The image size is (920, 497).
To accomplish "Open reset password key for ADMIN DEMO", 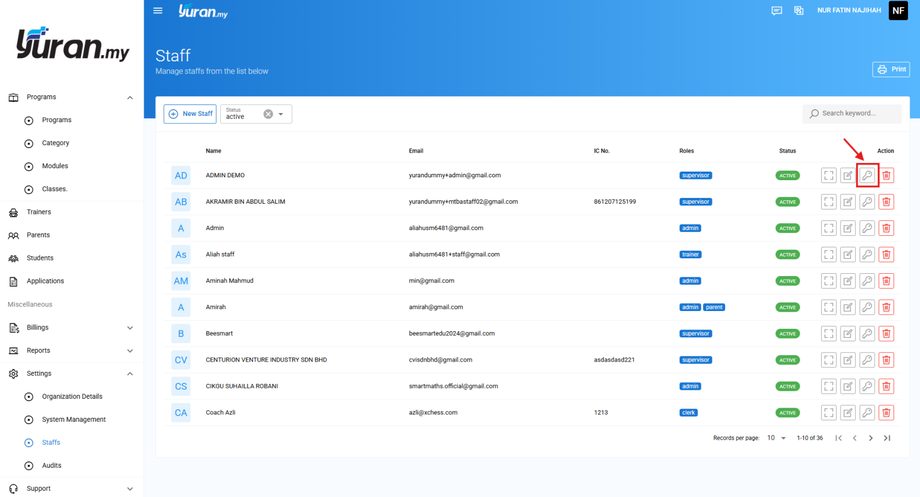I will (867, 175).
